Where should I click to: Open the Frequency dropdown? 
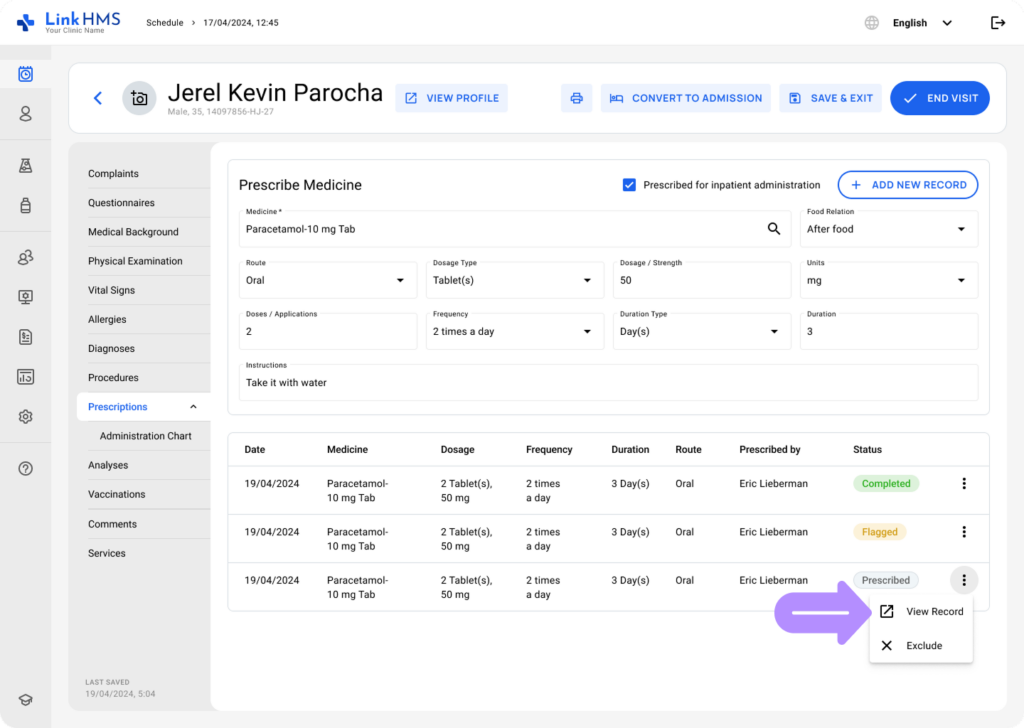point(515,332)
